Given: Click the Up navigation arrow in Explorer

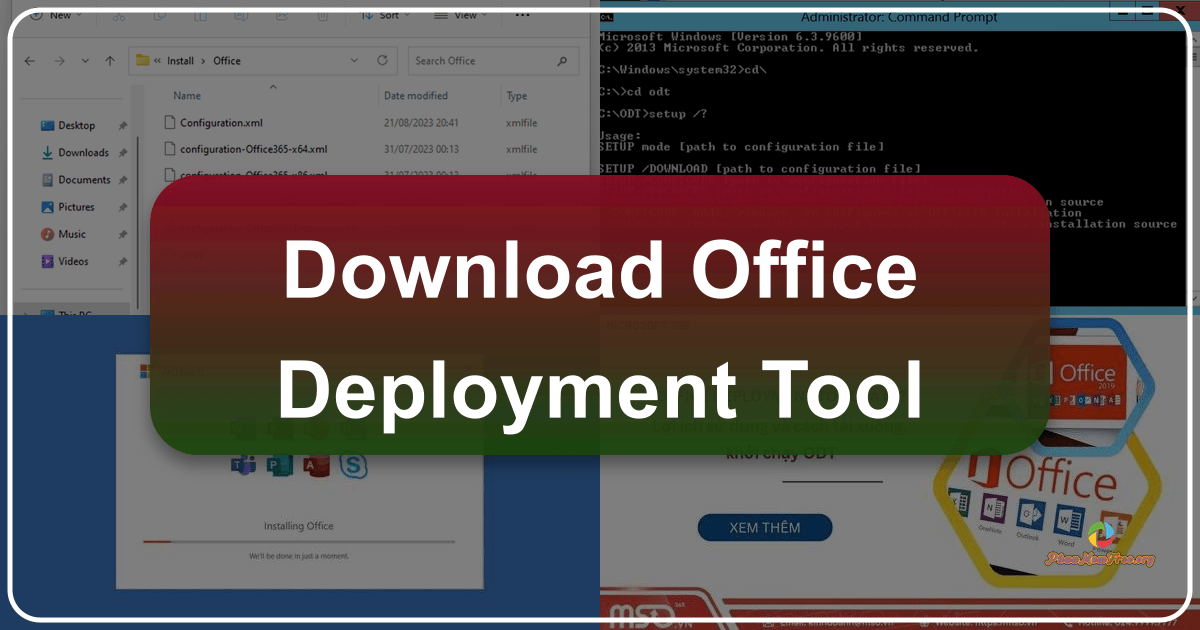Looking at the screenshot, I should [110, 60].
